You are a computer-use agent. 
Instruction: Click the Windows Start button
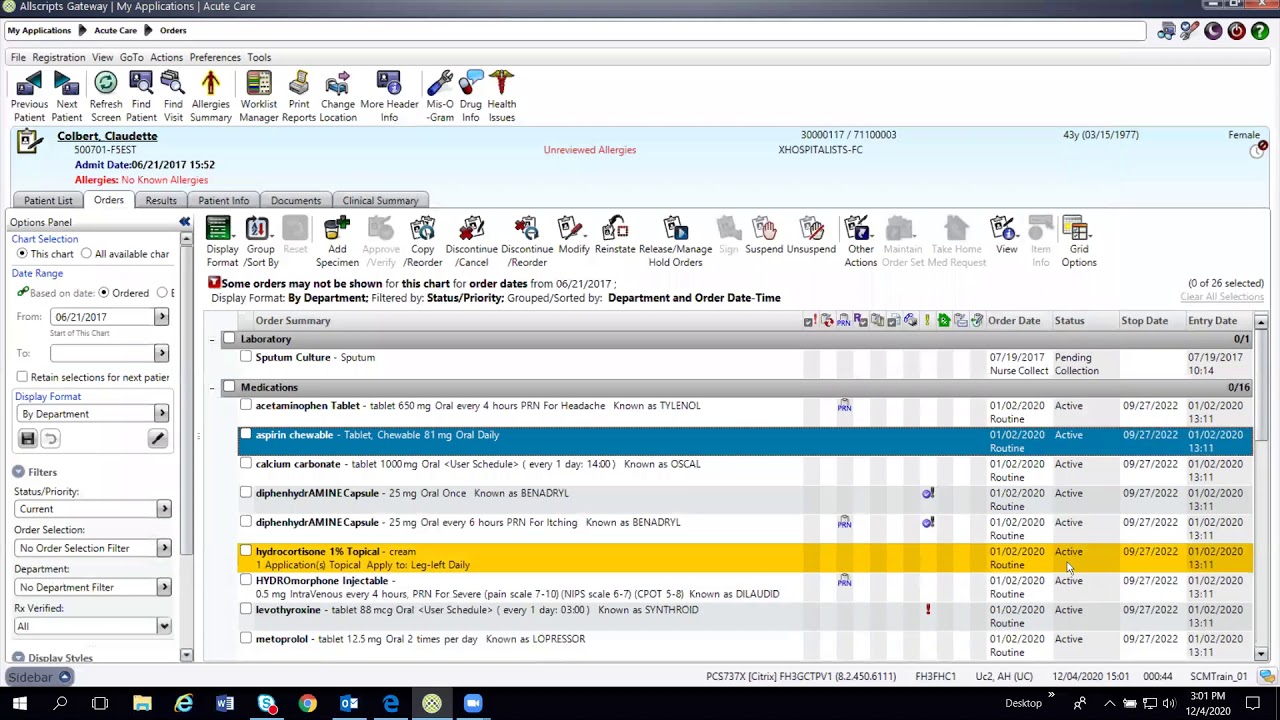[x=19, y=704]
